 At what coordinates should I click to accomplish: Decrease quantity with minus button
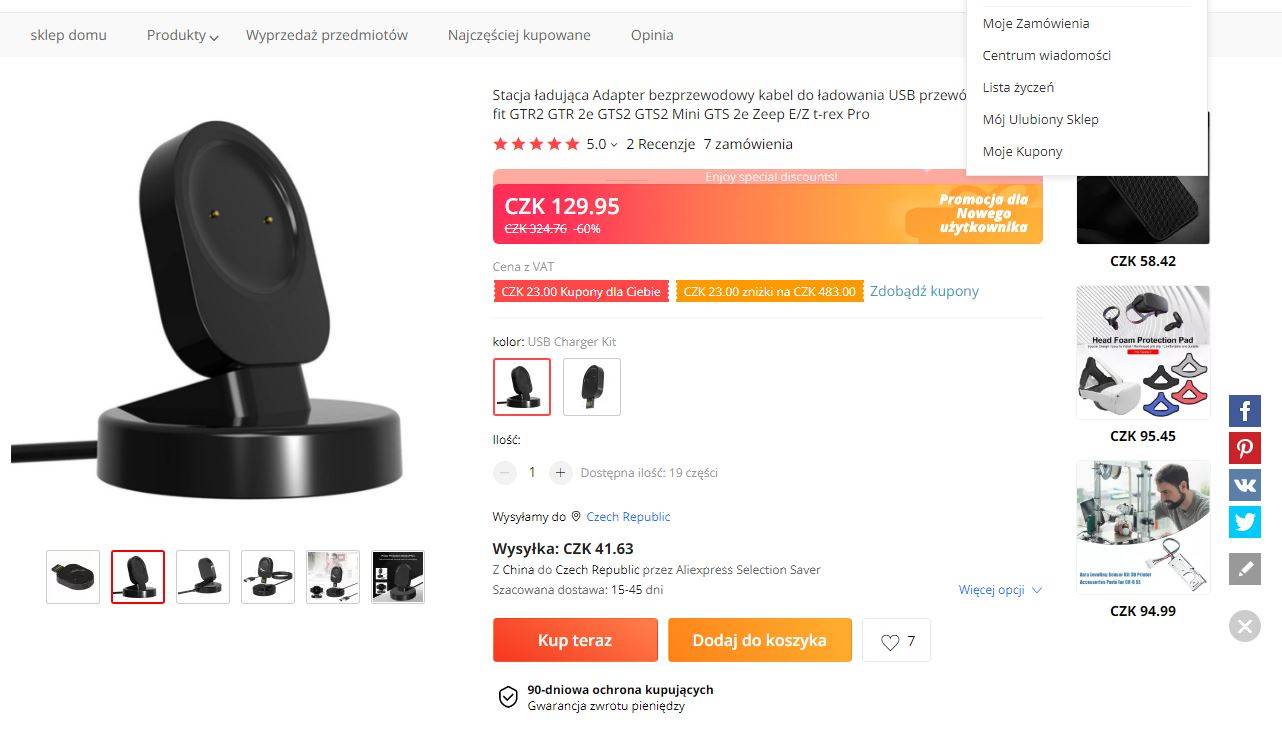[505, 472]
